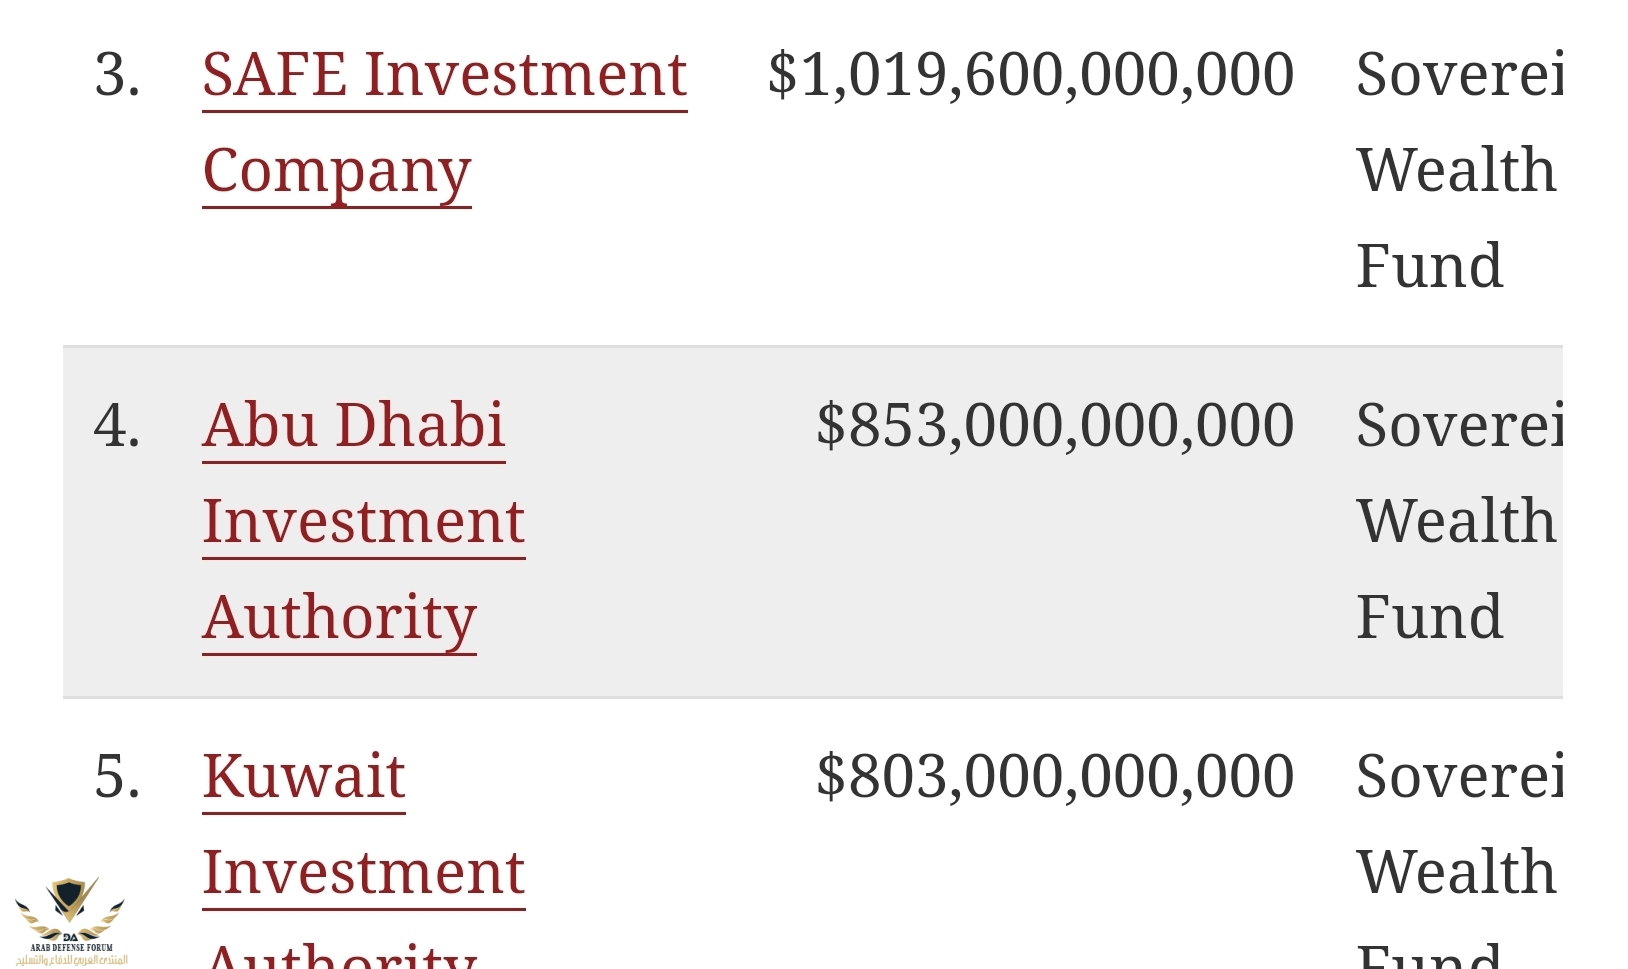Click "Sovereign" in the SAFE Investment row
Screen dimensions: 1628x969
pyautogui.click(x=1458, y=75)
